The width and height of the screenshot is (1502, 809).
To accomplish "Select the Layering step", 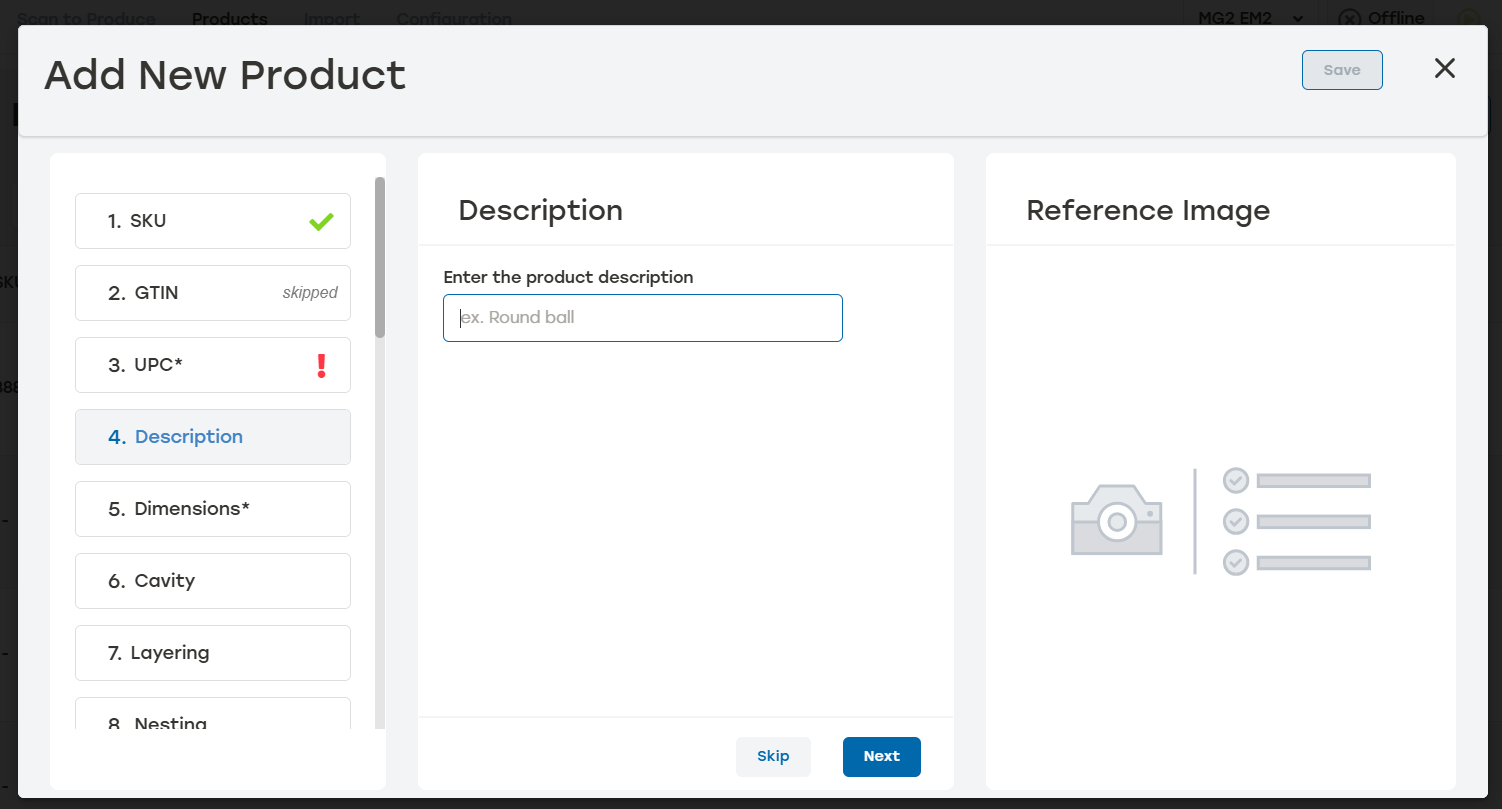I will click(x=212, y=653).
